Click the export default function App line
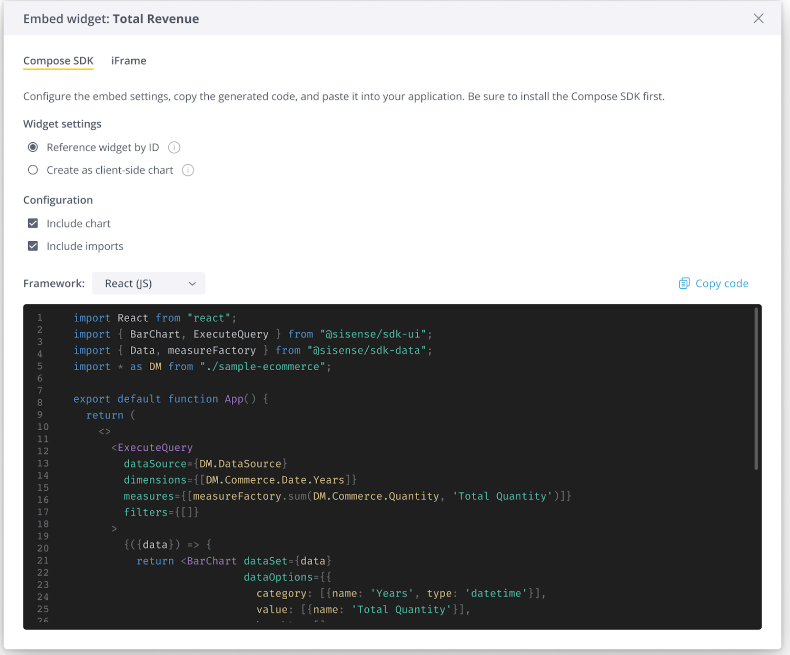Image resolution: width=790 pixels, height=655 pixels. [171, 399]
